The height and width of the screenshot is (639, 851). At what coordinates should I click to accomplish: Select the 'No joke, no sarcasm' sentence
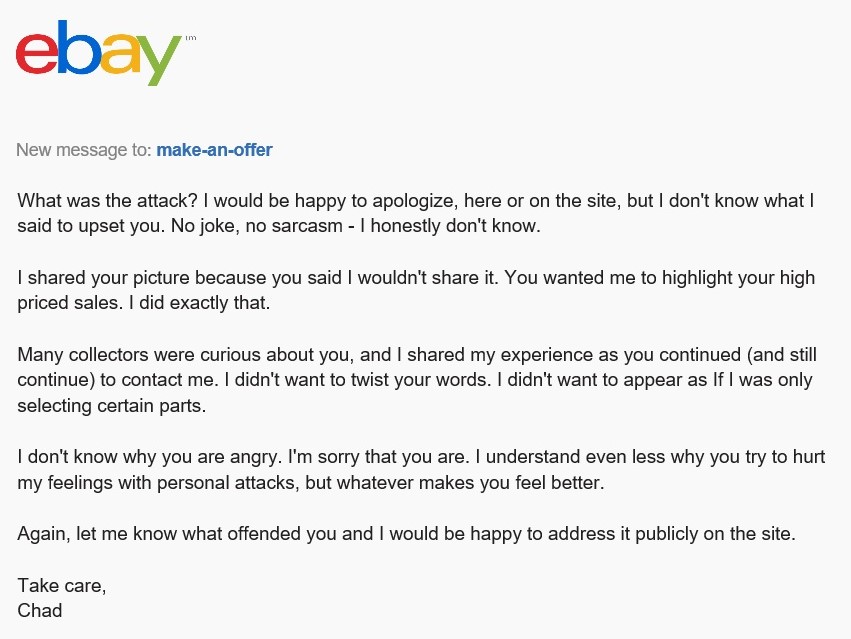pyautogui.click(x=356, y=226)
